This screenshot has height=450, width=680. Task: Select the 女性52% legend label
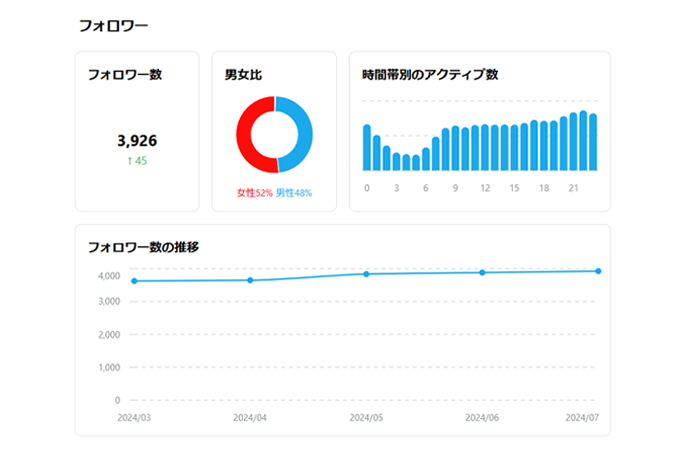click(x=254, y=192)
